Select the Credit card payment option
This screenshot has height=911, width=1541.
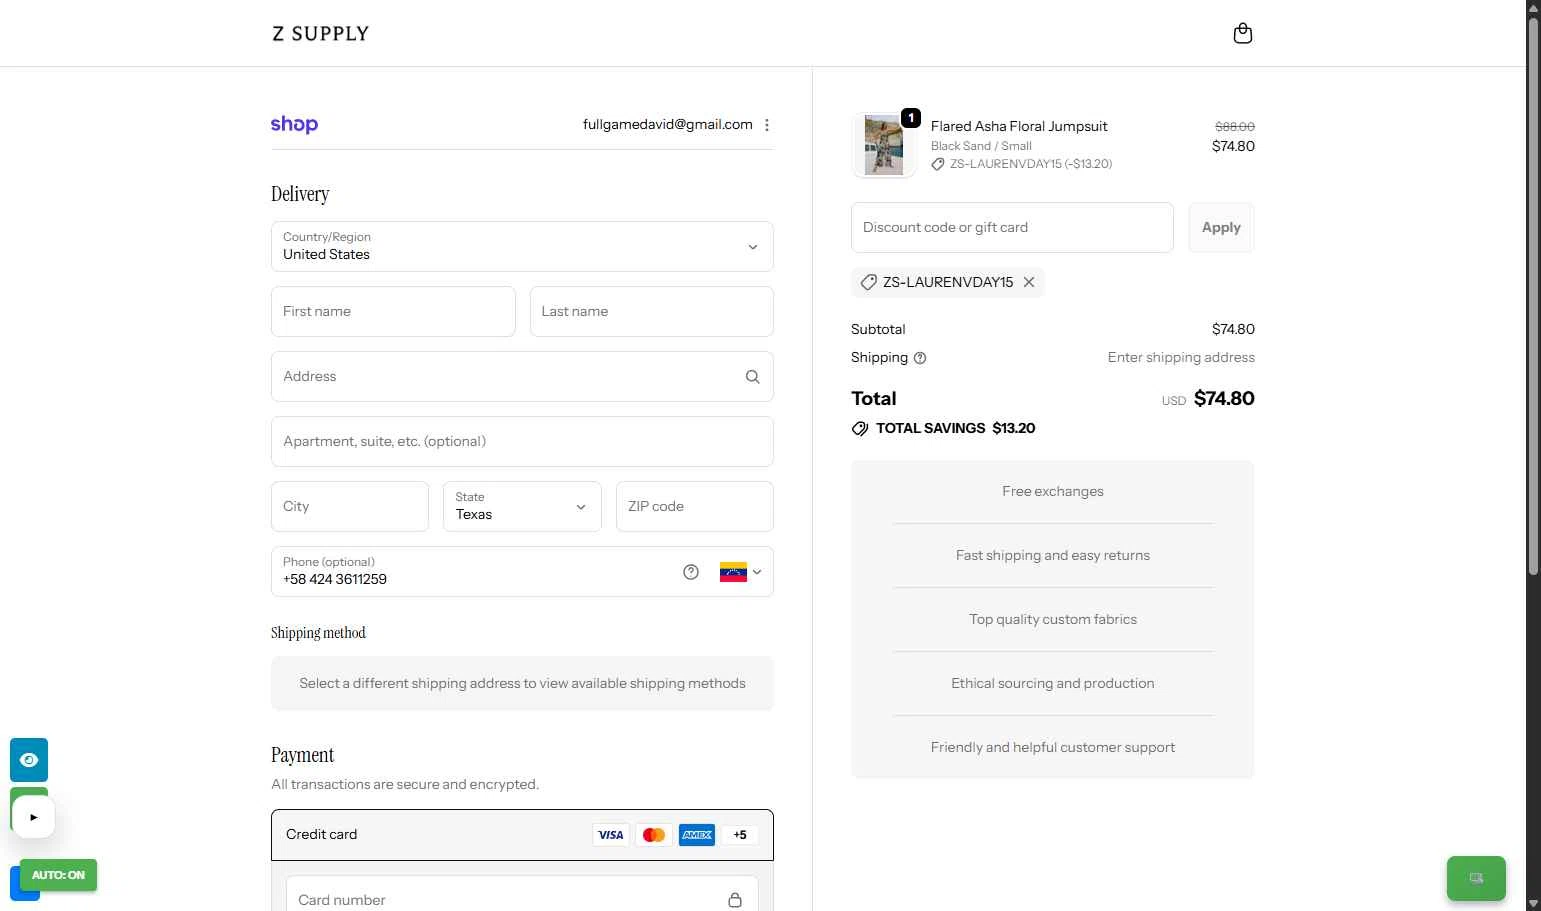[x=522, y=835]
